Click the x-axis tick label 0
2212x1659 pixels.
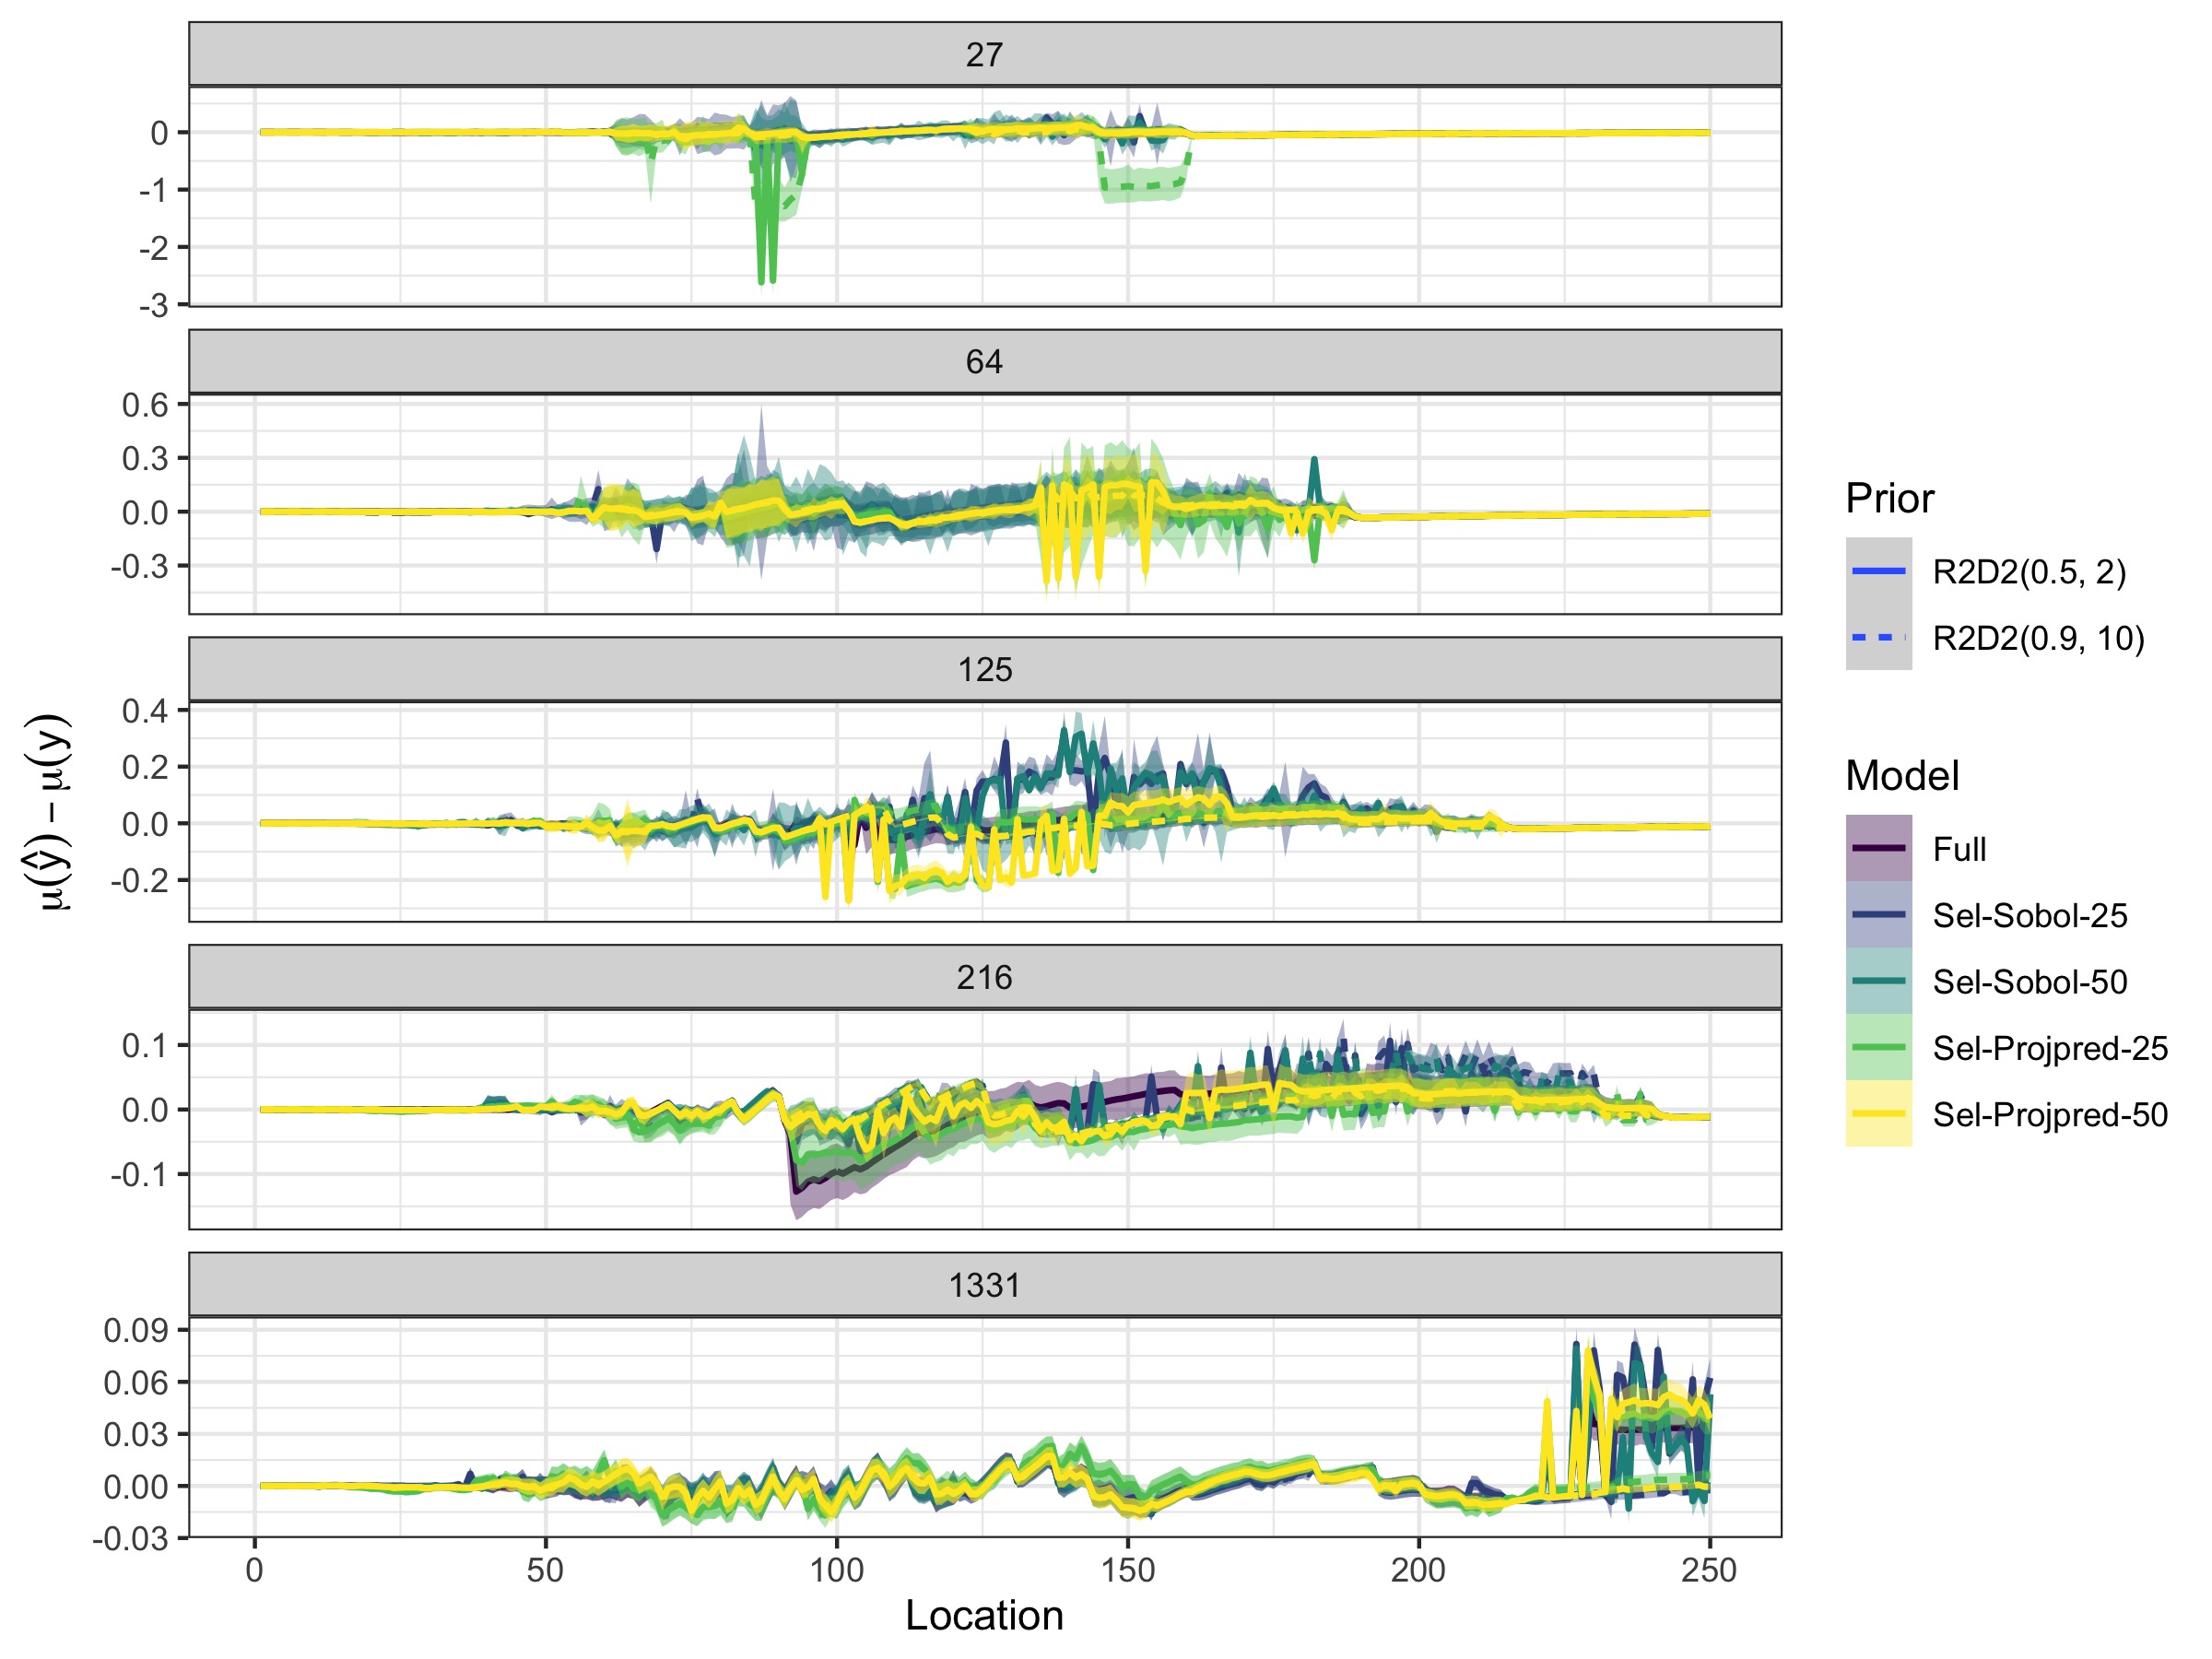pos(254,1570)
